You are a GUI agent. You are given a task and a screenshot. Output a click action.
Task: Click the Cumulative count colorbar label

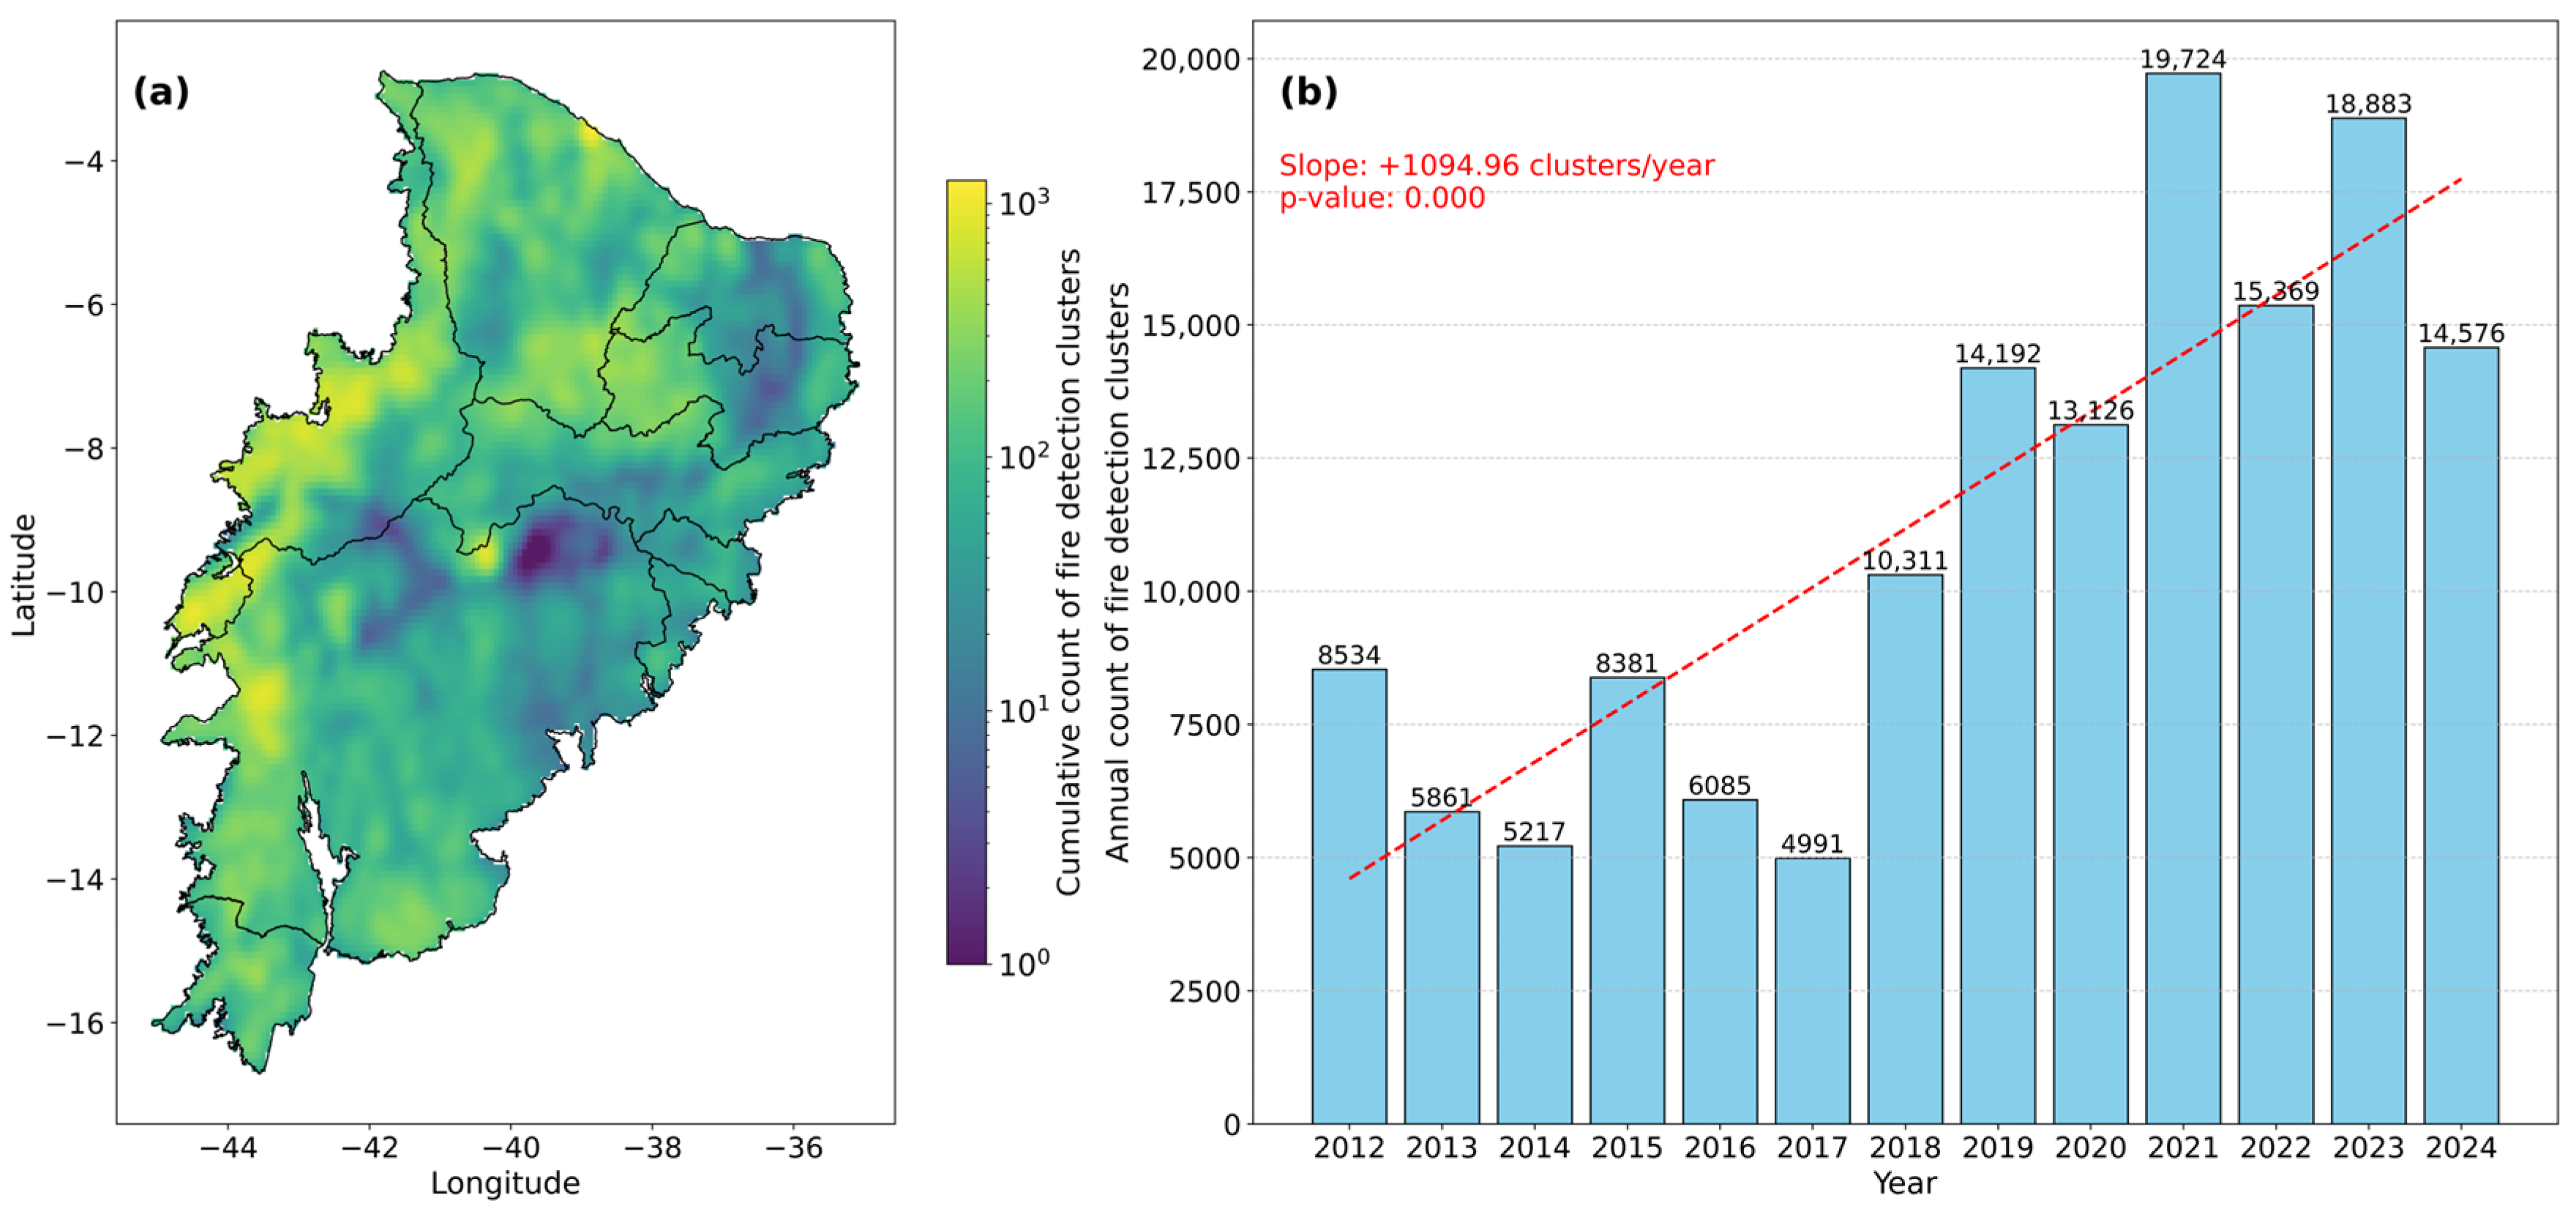(x=1069, y=572)
